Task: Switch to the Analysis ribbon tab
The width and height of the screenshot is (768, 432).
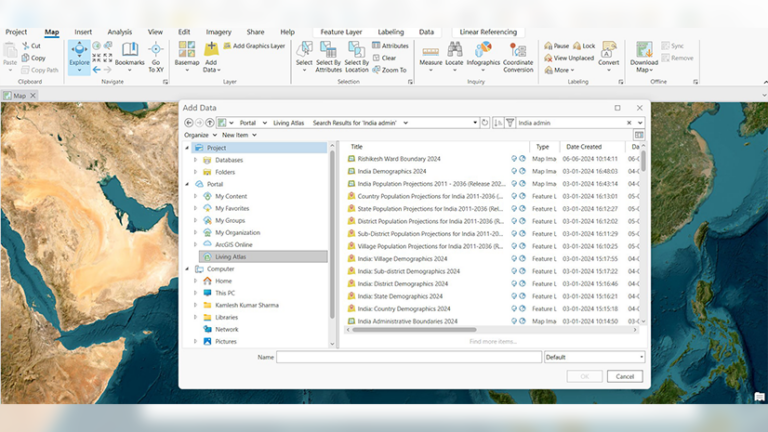Action: point(120,32)
